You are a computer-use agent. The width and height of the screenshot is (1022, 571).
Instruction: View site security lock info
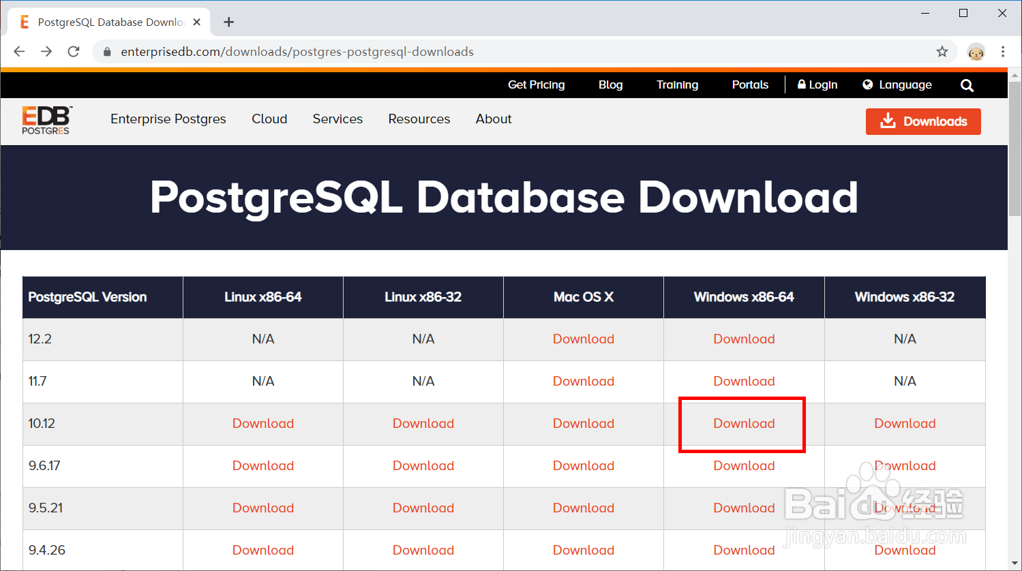[108, 51]
